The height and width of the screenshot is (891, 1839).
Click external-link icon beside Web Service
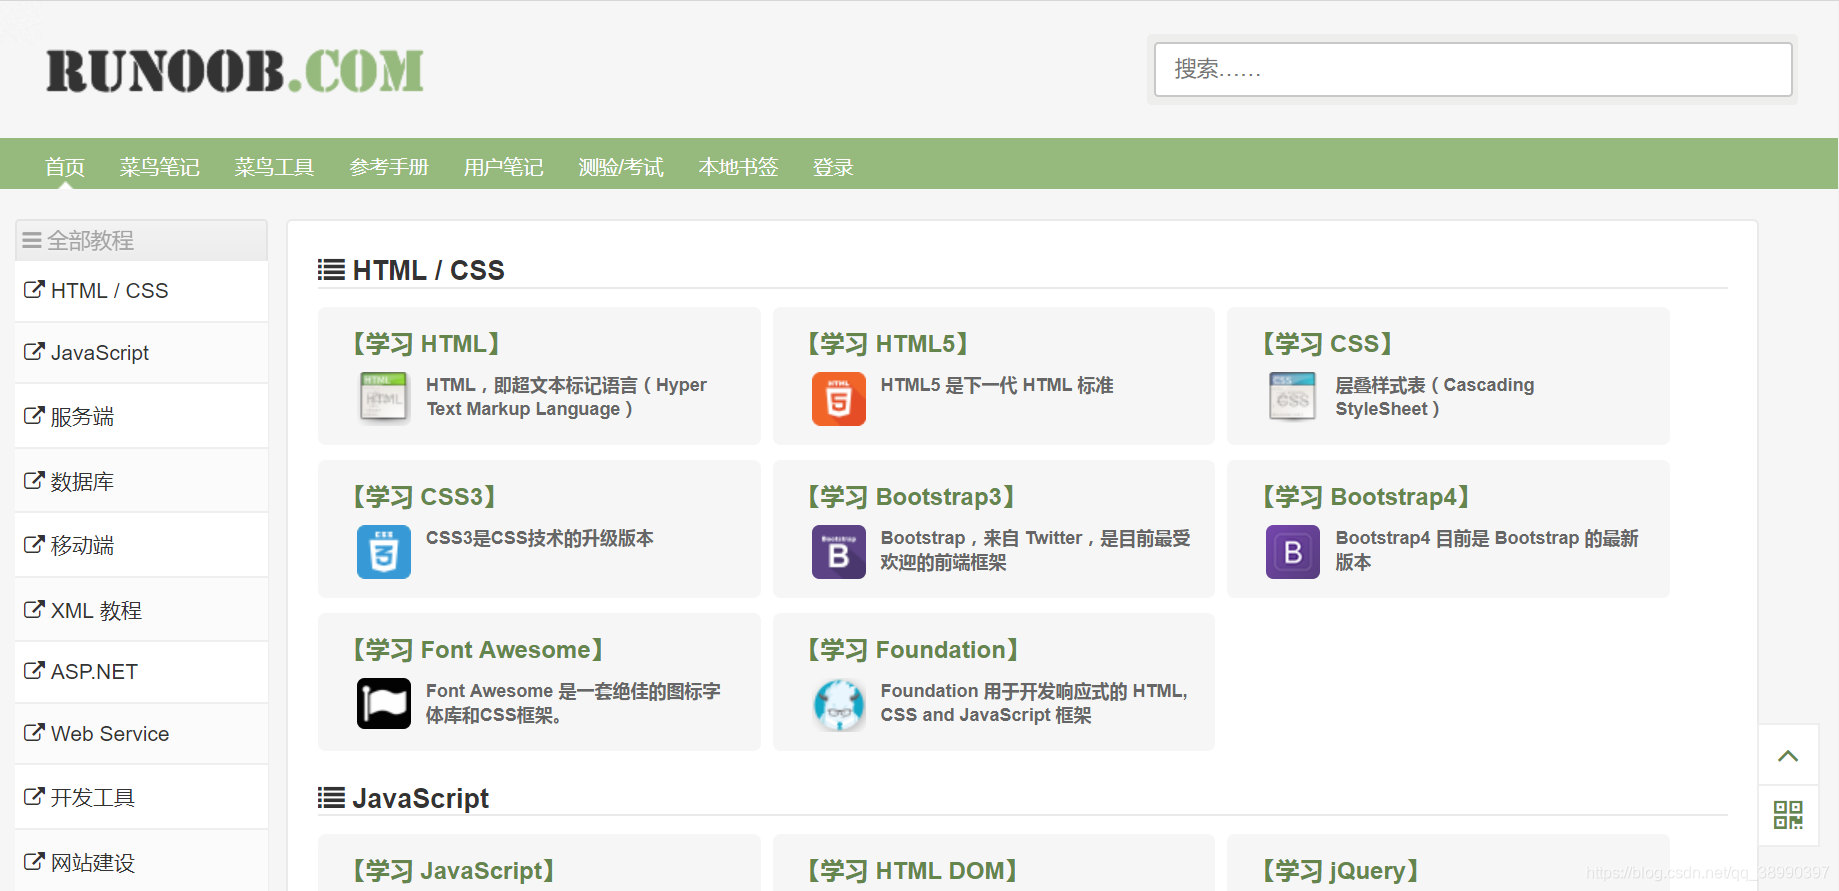(x=34, y=733)
